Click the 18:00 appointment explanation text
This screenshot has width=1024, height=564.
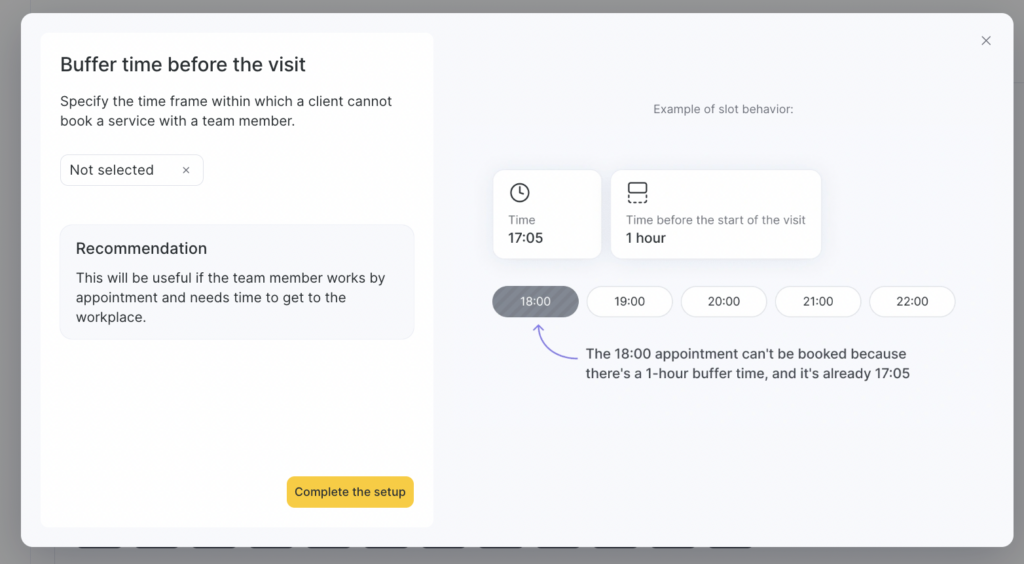tap(747, 364)
